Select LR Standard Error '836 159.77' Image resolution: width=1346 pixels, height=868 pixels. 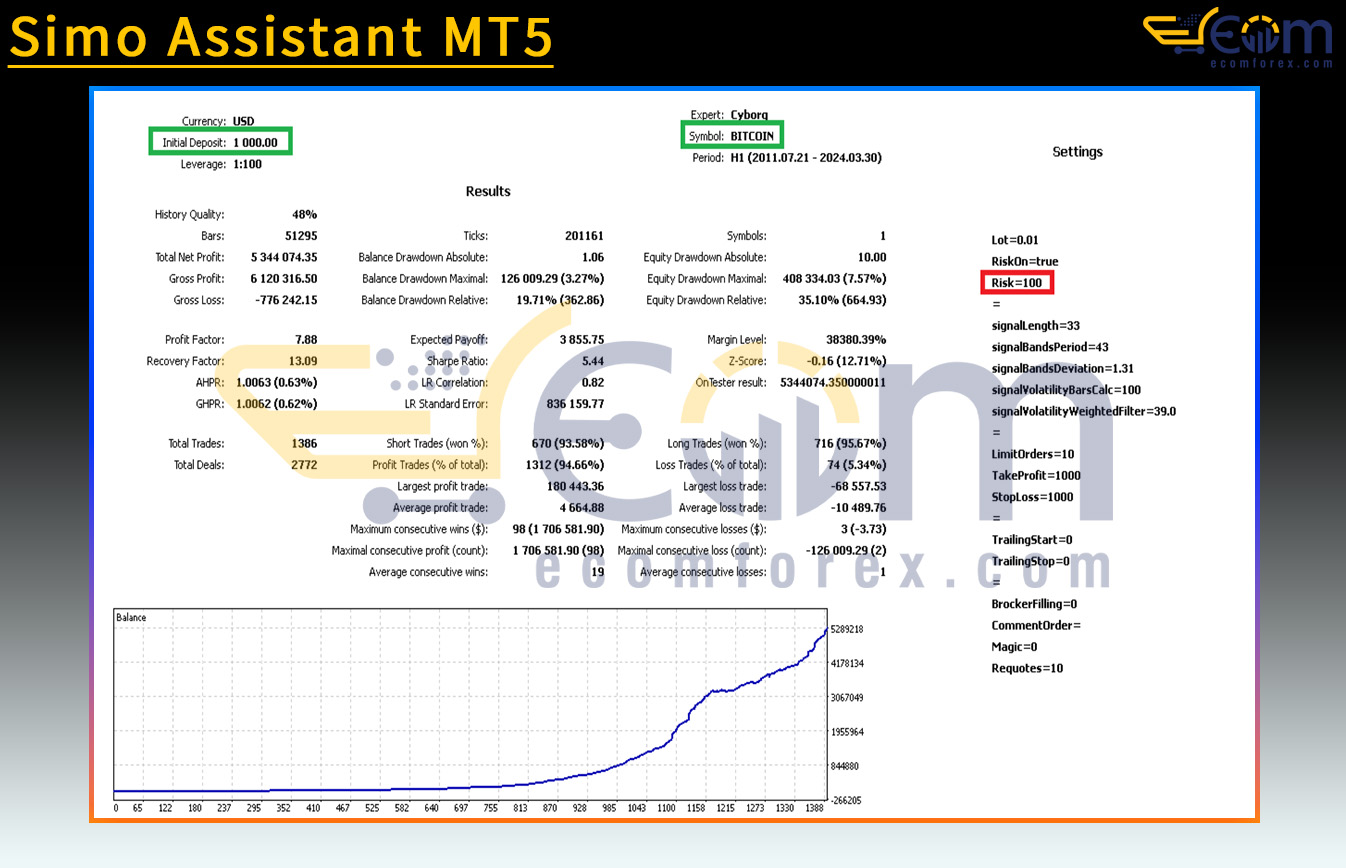click(x=573, y=404)
